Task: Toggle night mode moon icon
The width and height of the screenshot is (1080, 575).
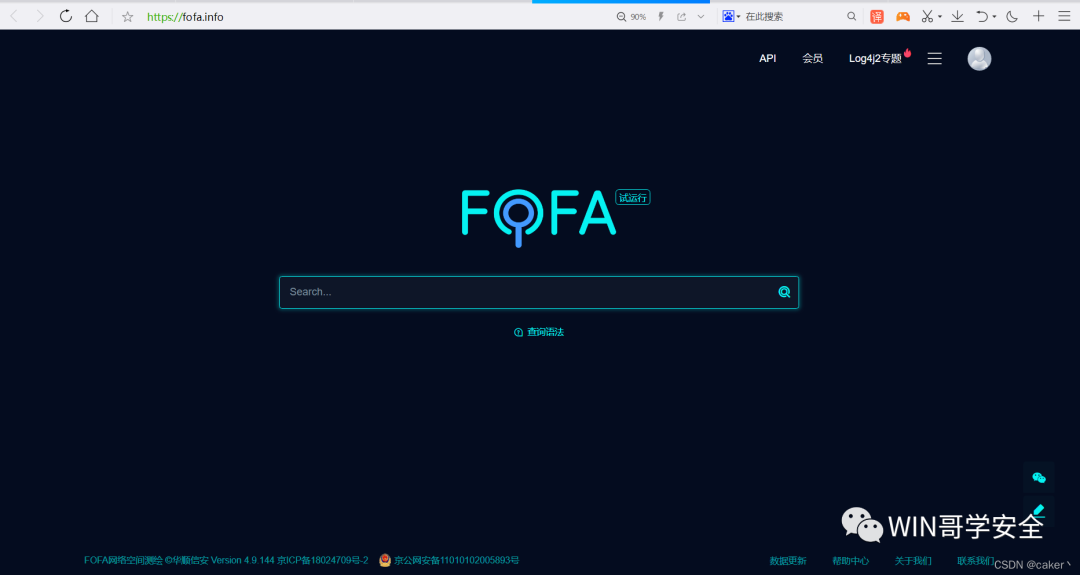Action: click(1012, 17)
